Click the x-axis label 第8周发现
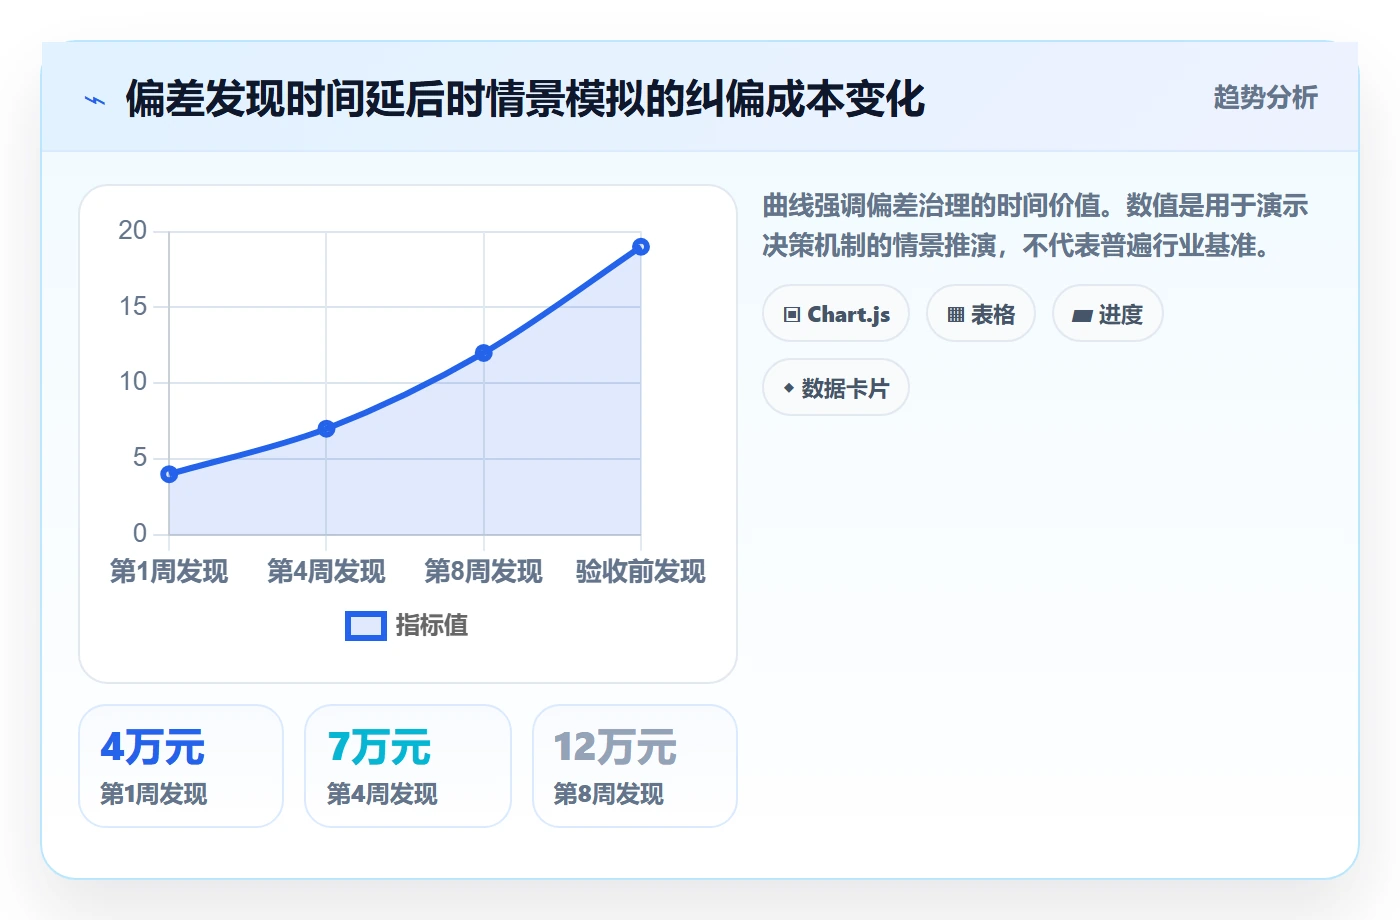The image size is (1400, 920). [x=484, y=572]
